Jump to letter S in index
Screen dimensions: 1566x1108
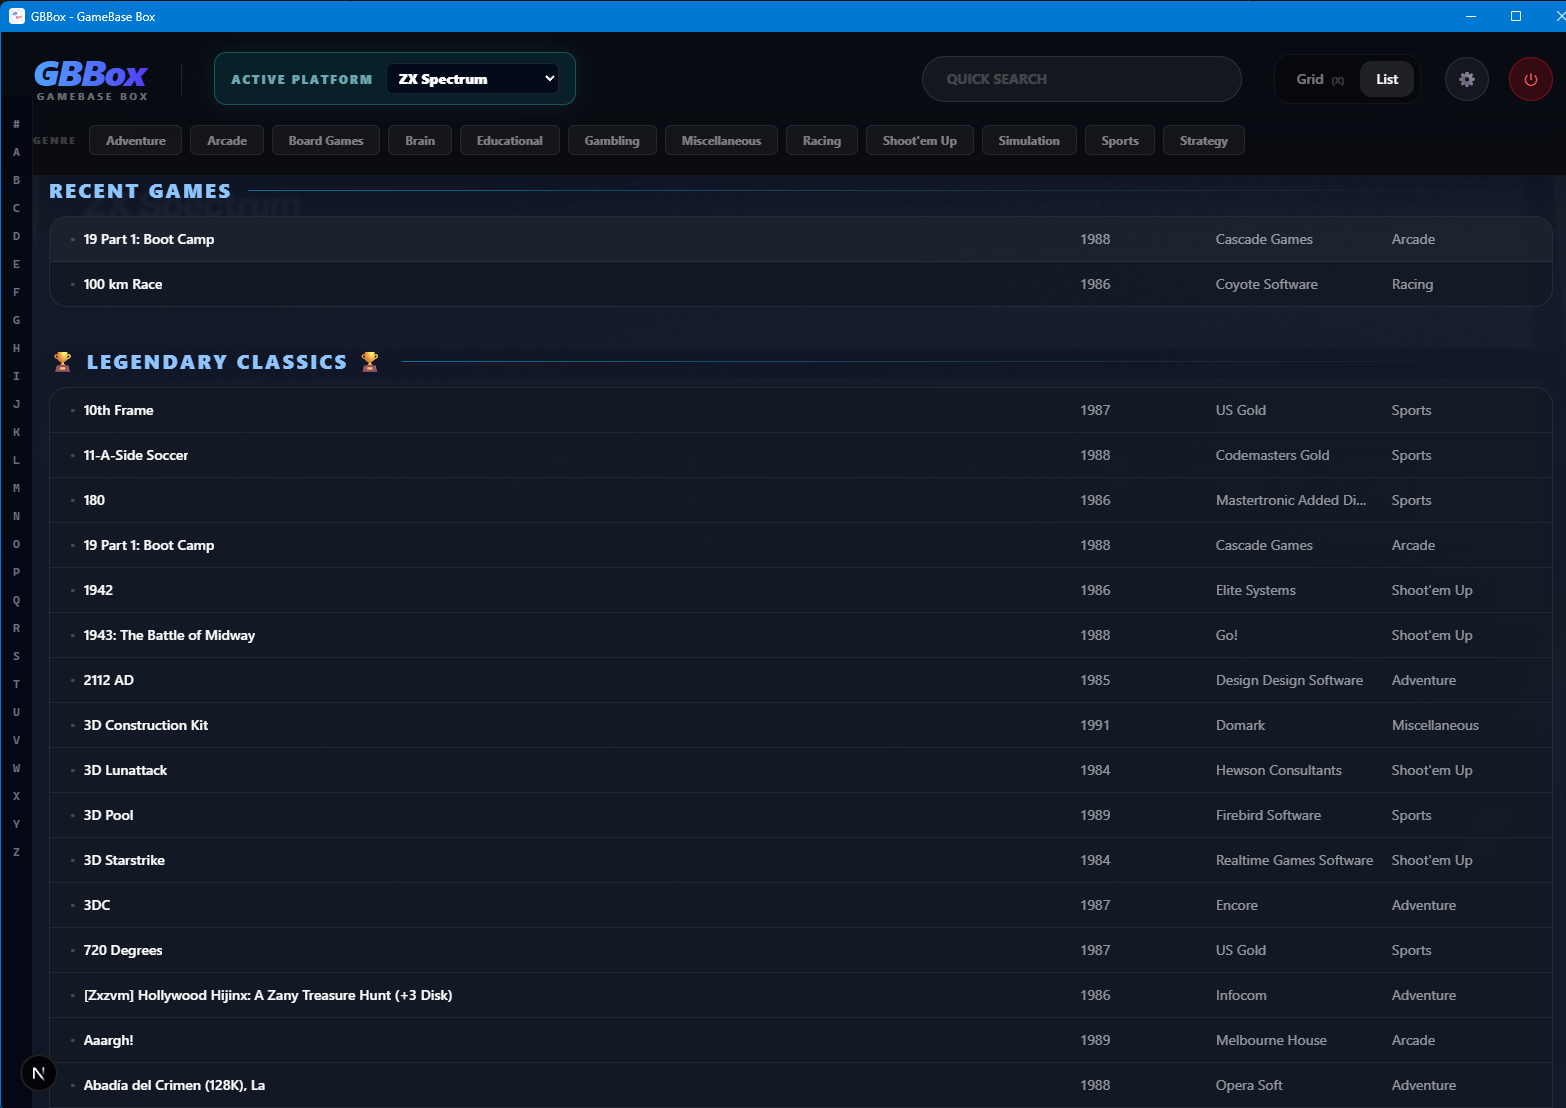[x=16, y=656]
